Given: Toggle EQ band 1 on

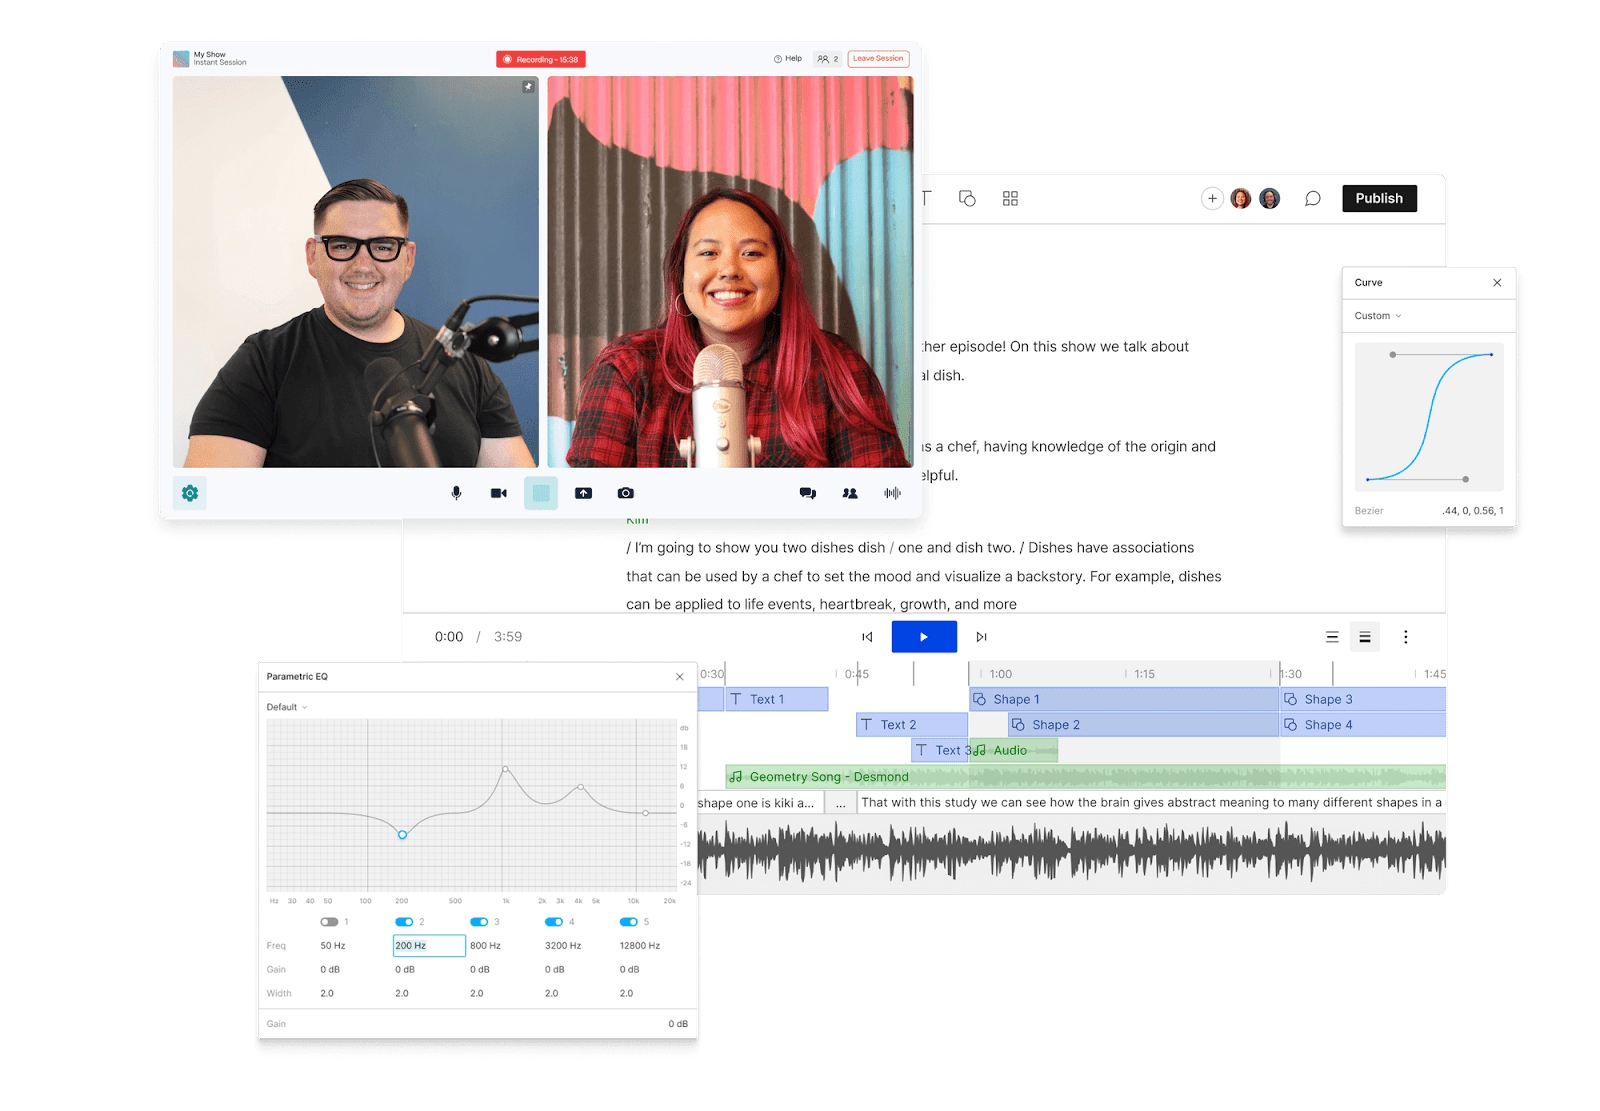Looking at the screenshot, I should pyautogui.click(x=329, y=922).
